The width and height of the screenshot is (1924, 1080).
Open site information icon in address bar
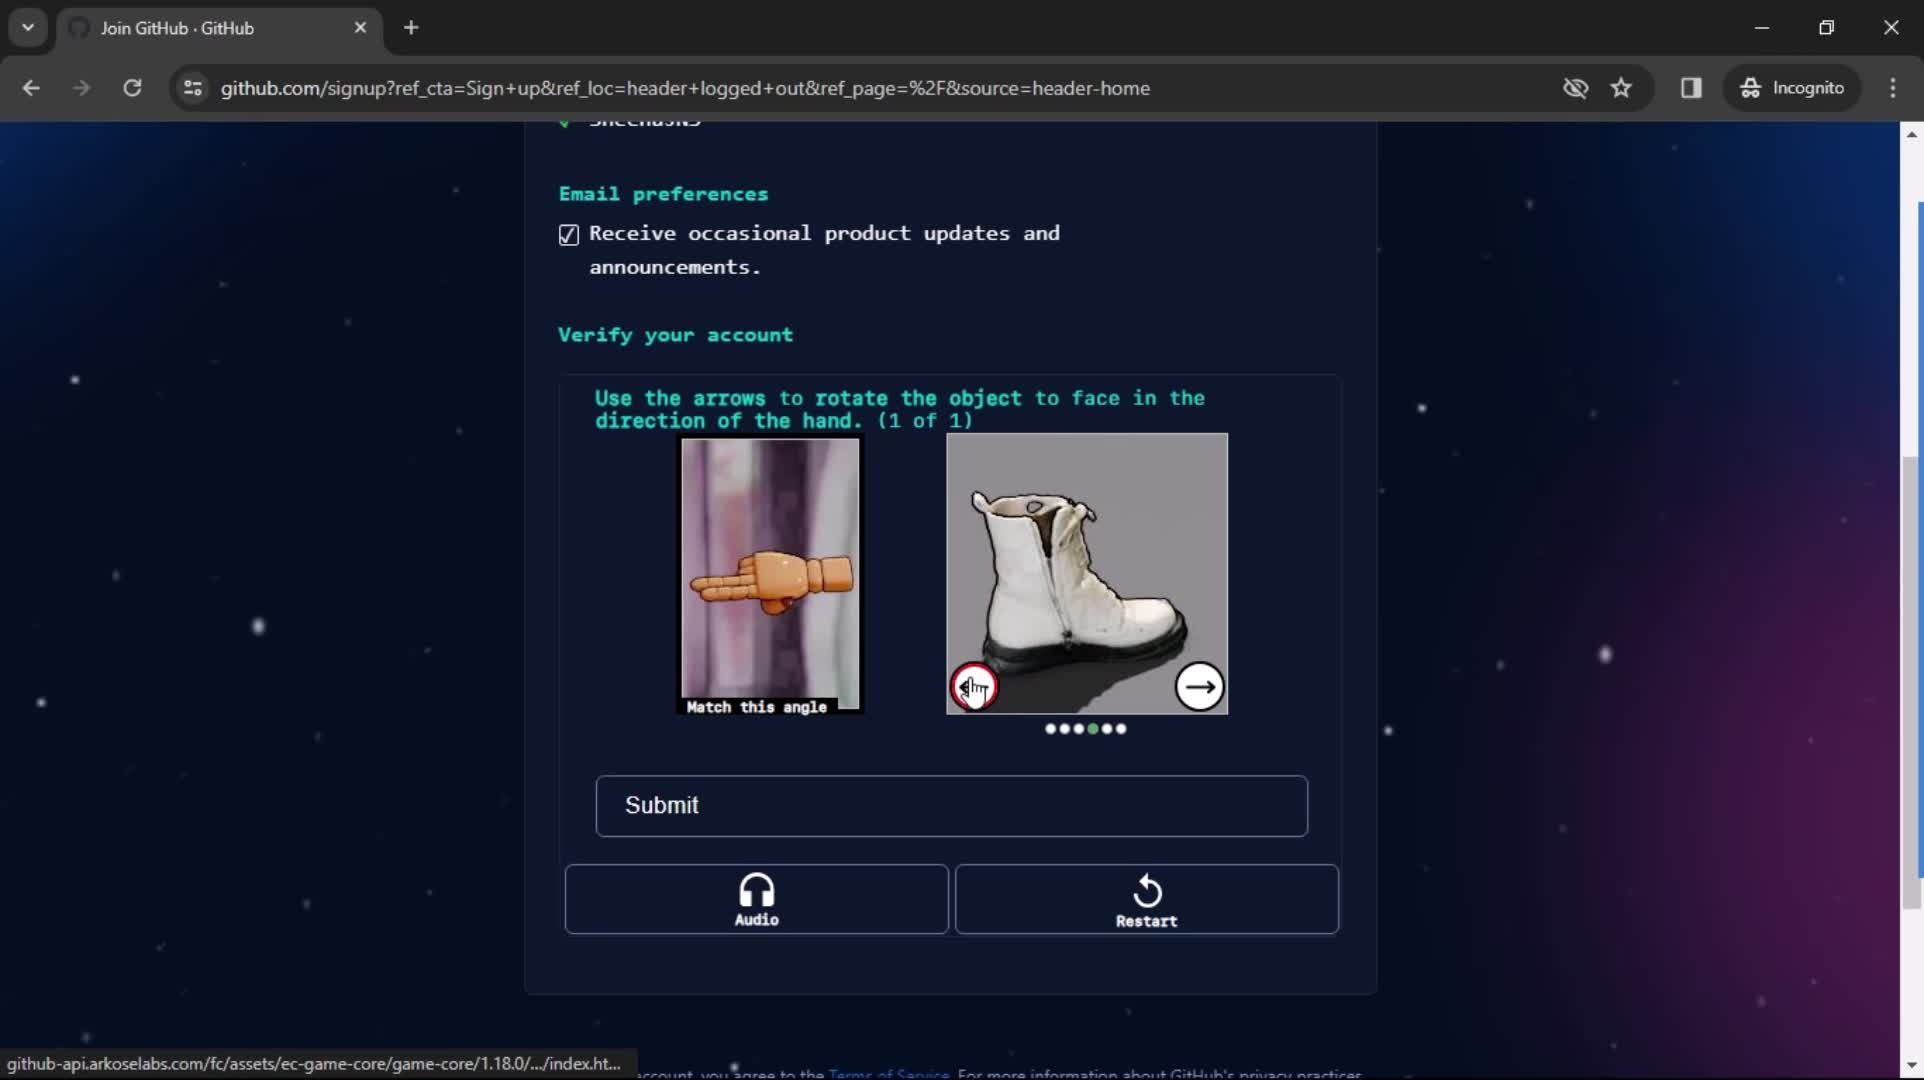(193, 88)
